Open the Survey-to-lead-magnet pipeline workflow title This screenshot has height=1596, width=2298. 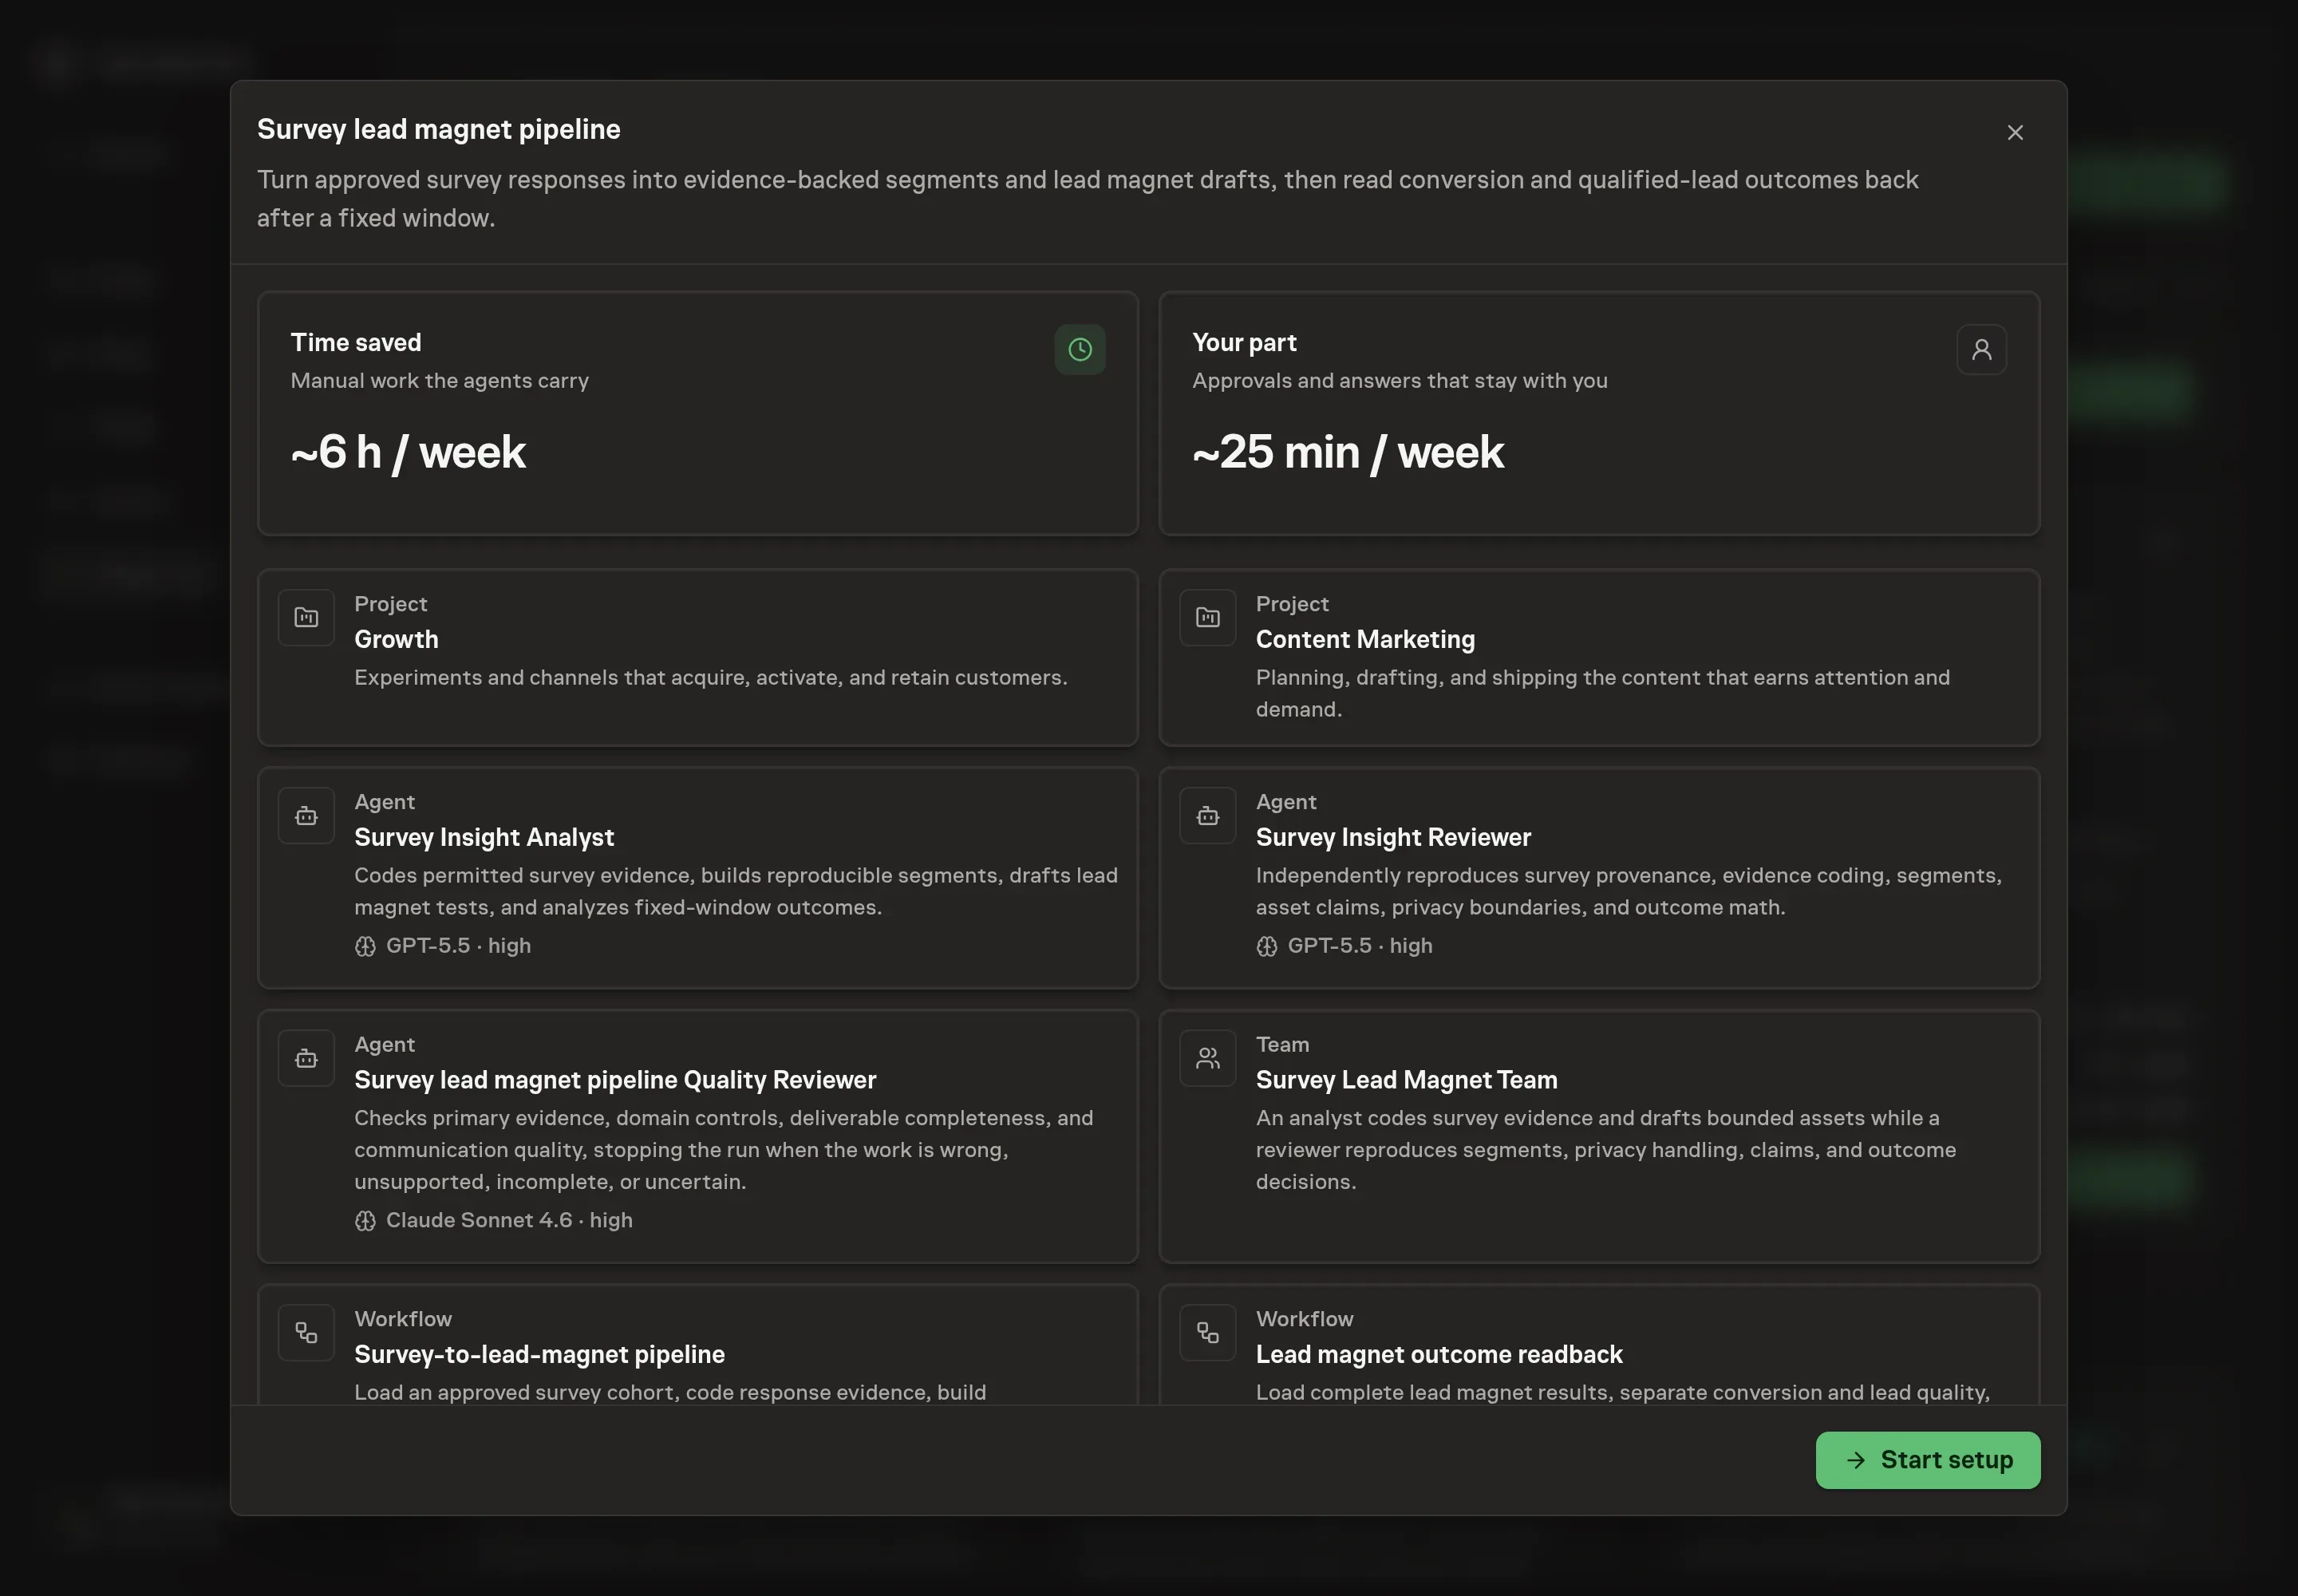click(x=539, y=1354)
